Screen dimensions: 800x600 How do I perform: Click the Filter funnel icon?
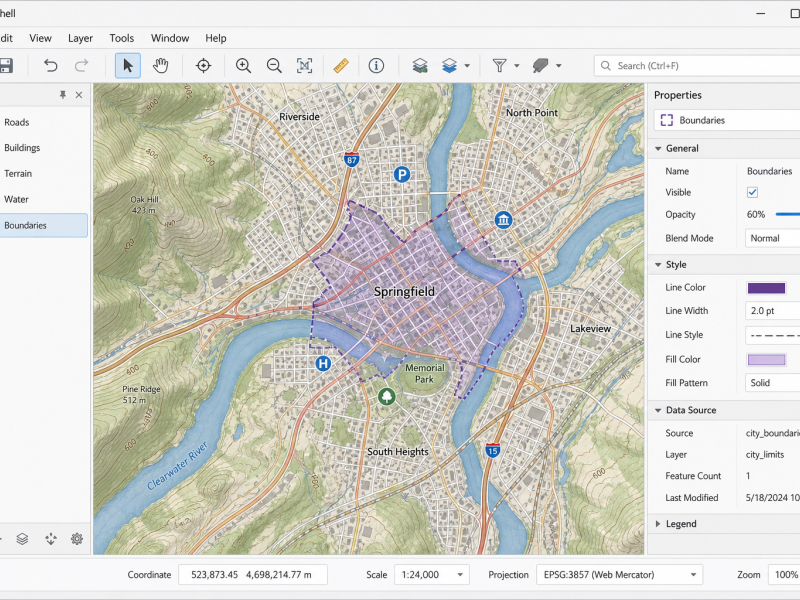coord(499,65)
